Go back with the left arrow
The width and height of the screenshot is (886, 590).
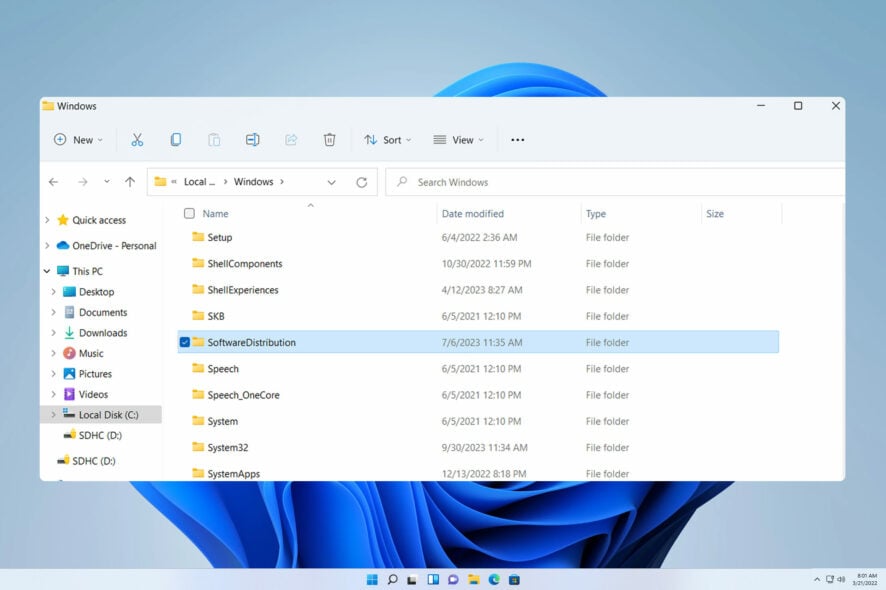tap(54, 182)
